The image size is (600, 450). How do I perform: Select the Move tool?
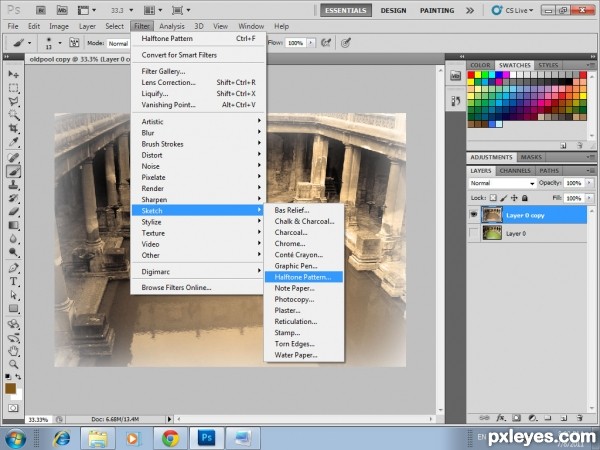(x=13, y=74)
